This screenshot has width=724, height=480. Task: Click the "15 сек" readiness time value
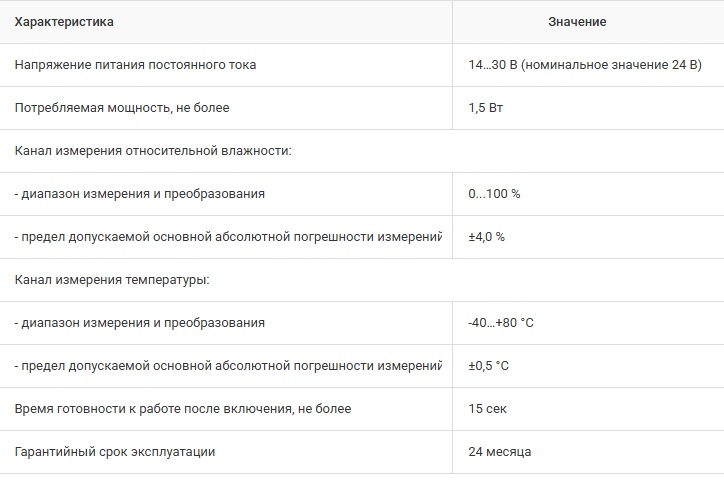click(x=487, y=409)
